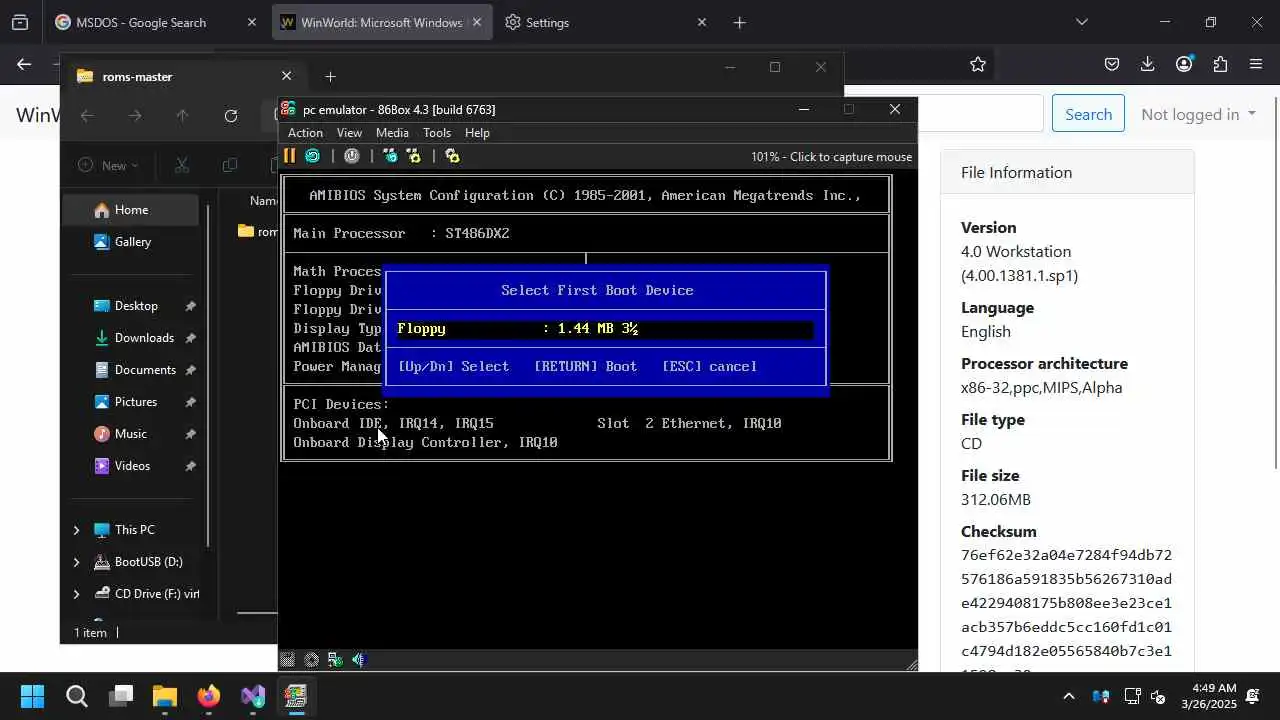Open Desktop in File Explorer sidebar
Screen dimensions: 1280x720
point(130,306)
